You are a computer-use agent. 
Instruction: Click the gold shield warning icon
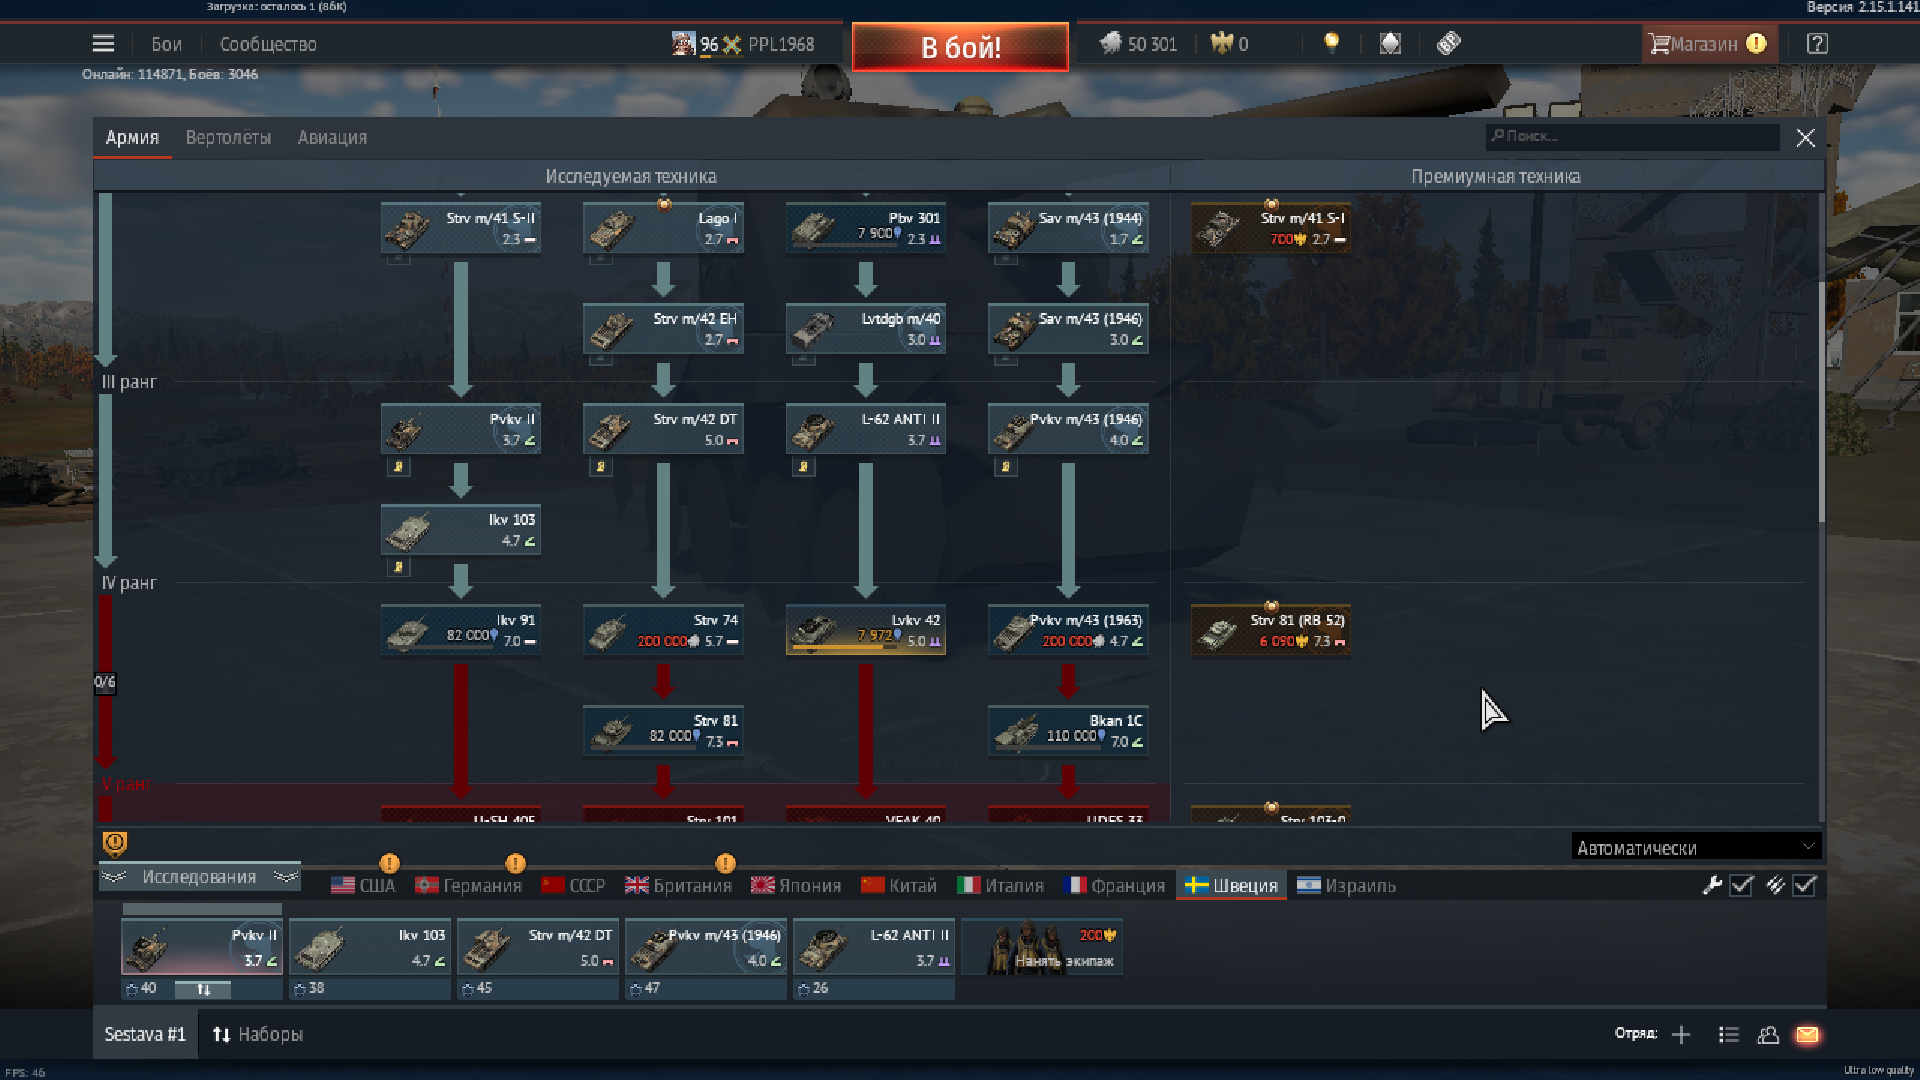point(115,845)
